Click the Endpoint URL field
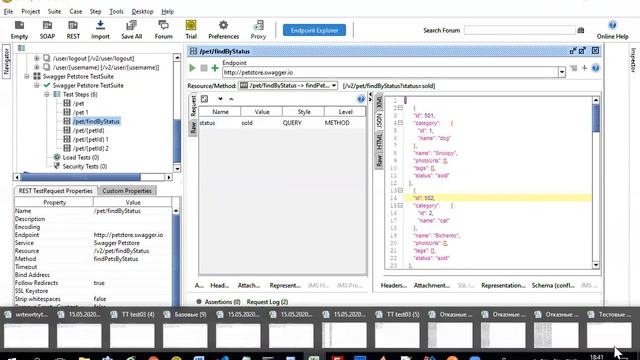This screenshot has width=640, height=360. tap(390, 72)
